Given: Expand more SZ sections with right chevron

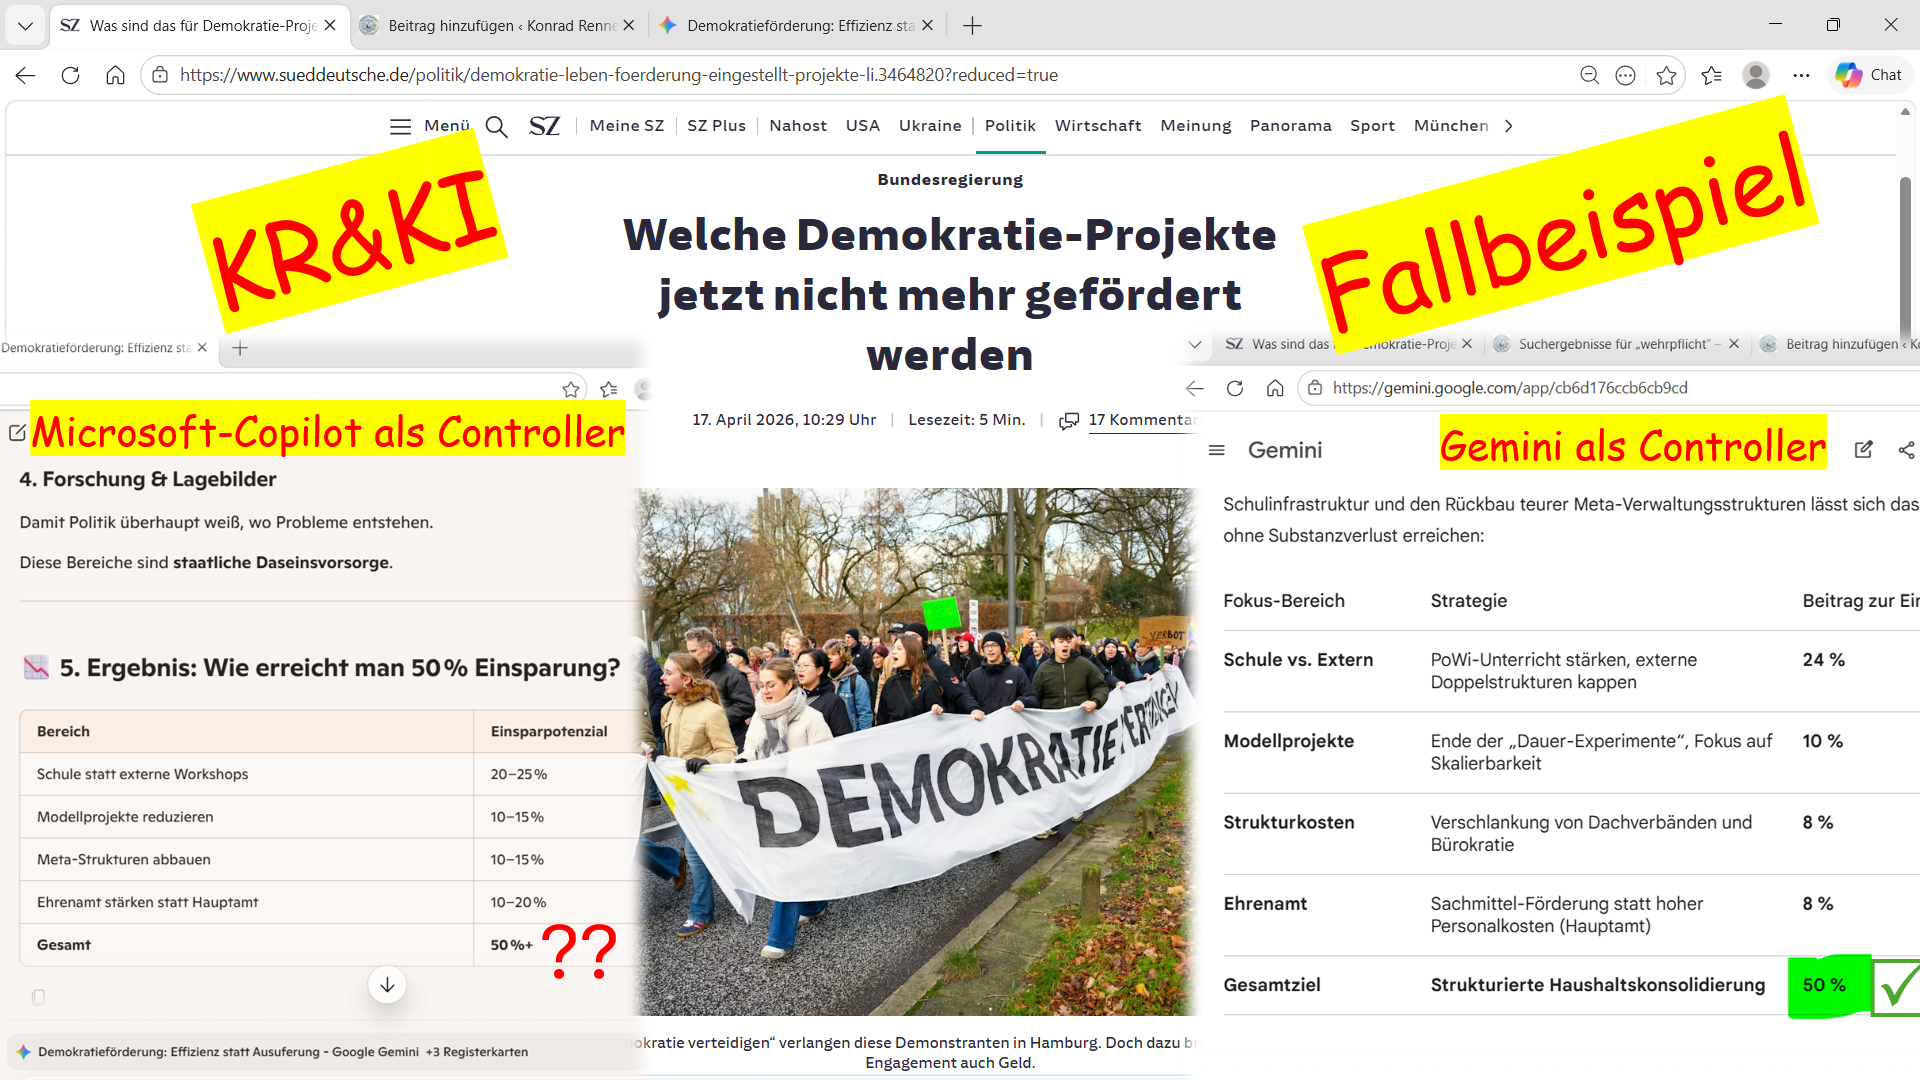Looking at the screenshot, I should (x=1508, y=126).
